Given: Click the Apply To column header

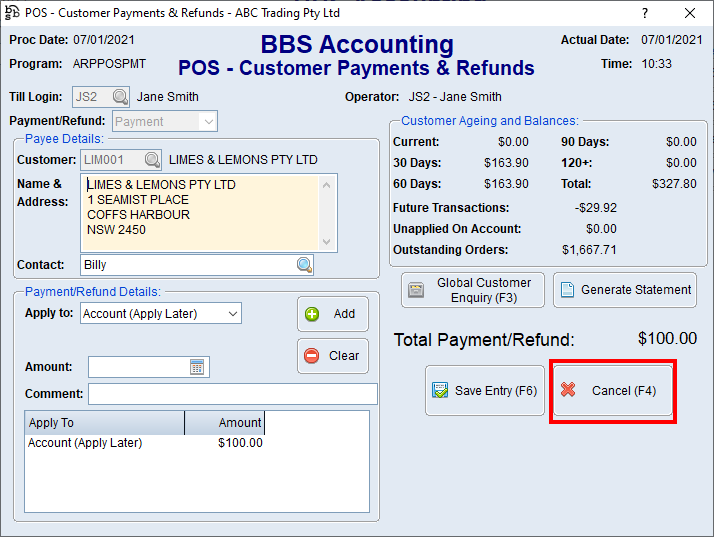Looking at the screenshot, I should pyautogui.click(x=104, y=423).
